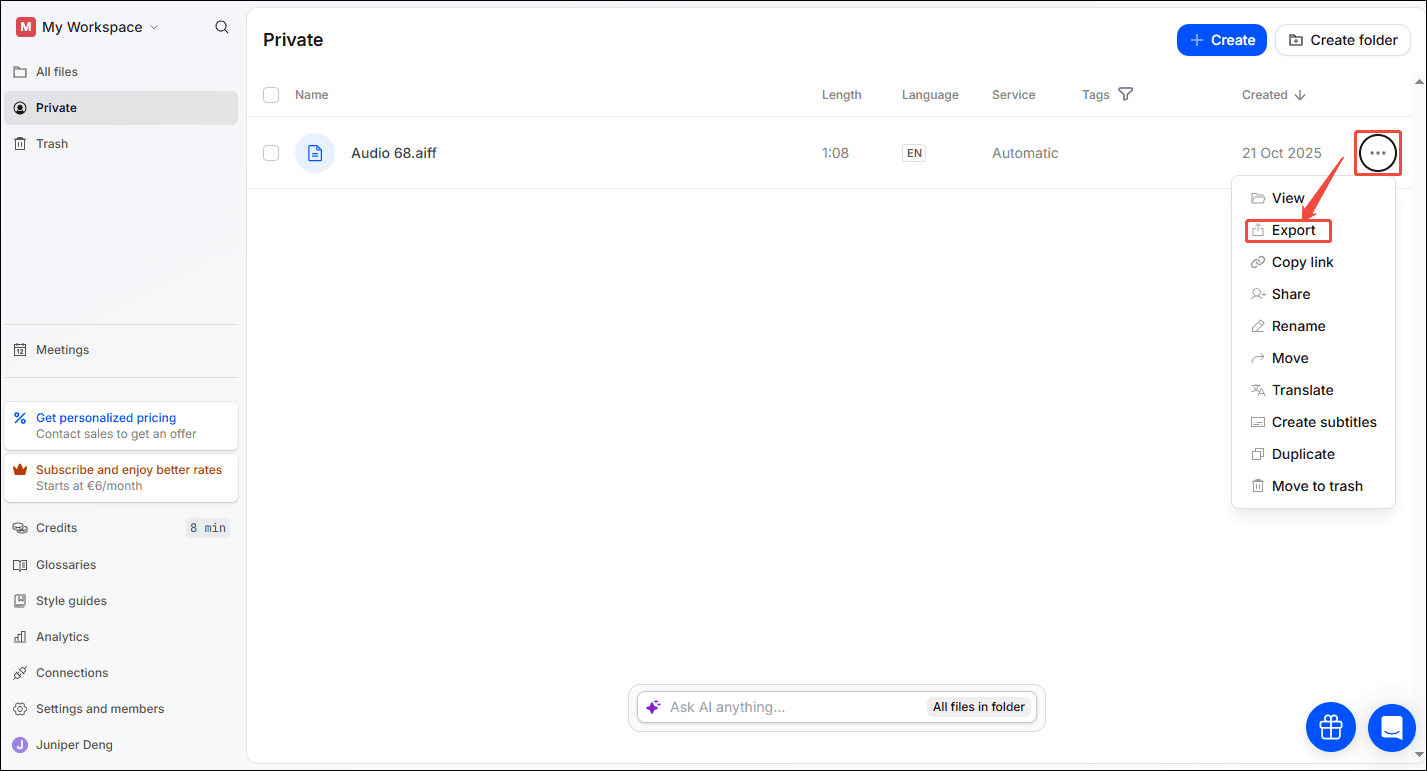1427x771 pixels.
Task: Open the Tags filter funnel icon
Action: click(1125, 95)
